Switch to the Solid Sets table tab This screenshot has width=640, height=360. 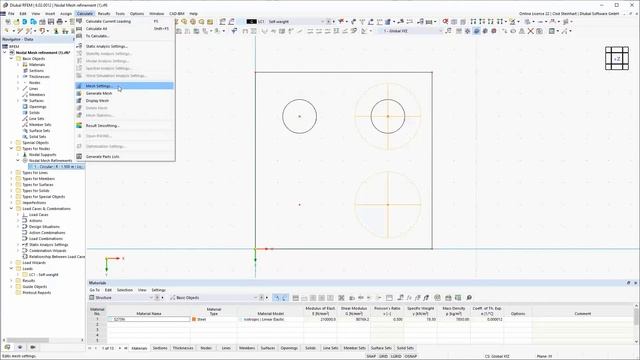point(405,348)
